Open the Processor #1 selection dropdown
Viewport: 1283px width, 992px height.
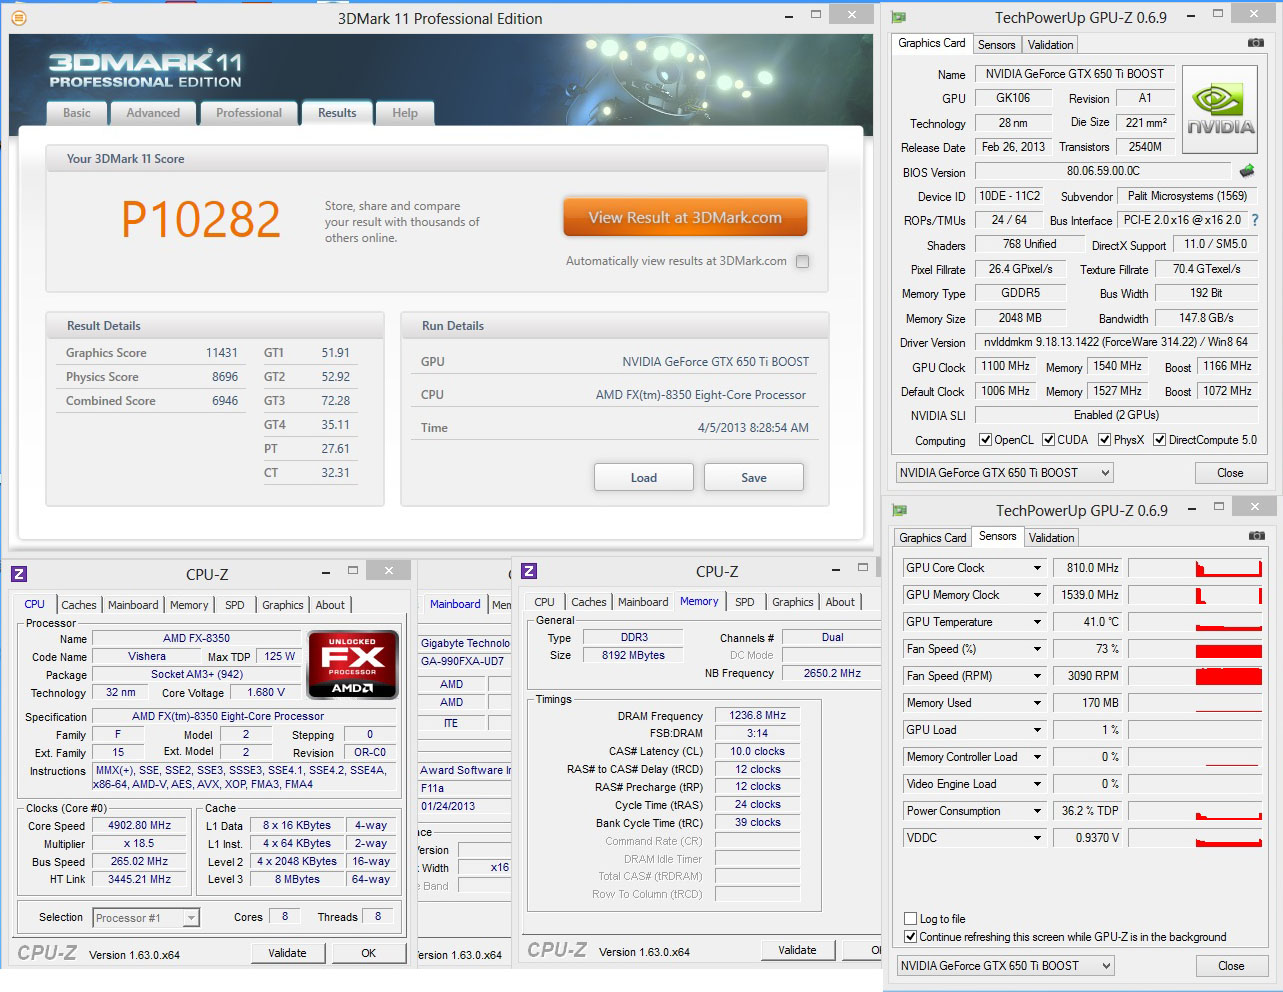coord(191,918)
